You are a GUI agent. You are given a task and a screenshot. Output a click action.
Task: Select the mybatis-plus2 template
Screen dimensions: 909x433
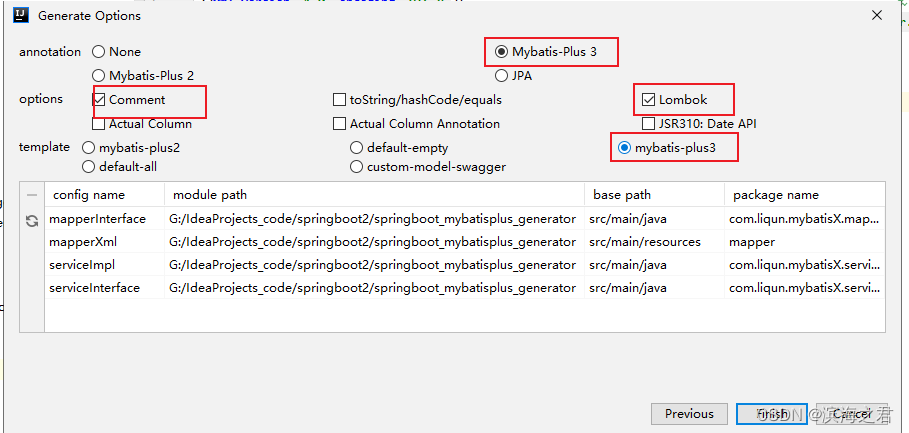(89, 148)
